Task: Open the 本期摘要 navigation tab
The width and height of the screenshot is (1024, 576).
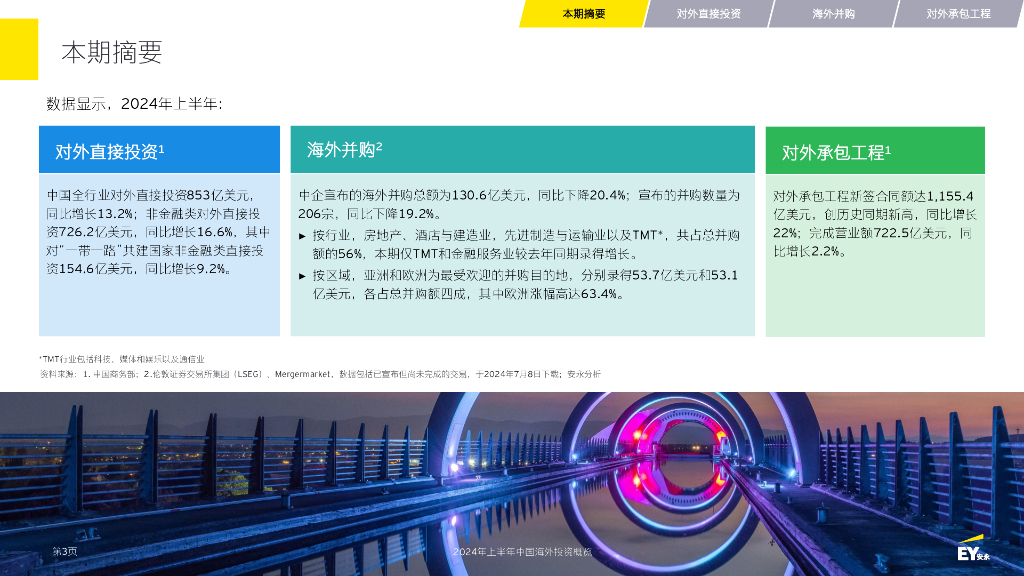Action: coord(583,14)
